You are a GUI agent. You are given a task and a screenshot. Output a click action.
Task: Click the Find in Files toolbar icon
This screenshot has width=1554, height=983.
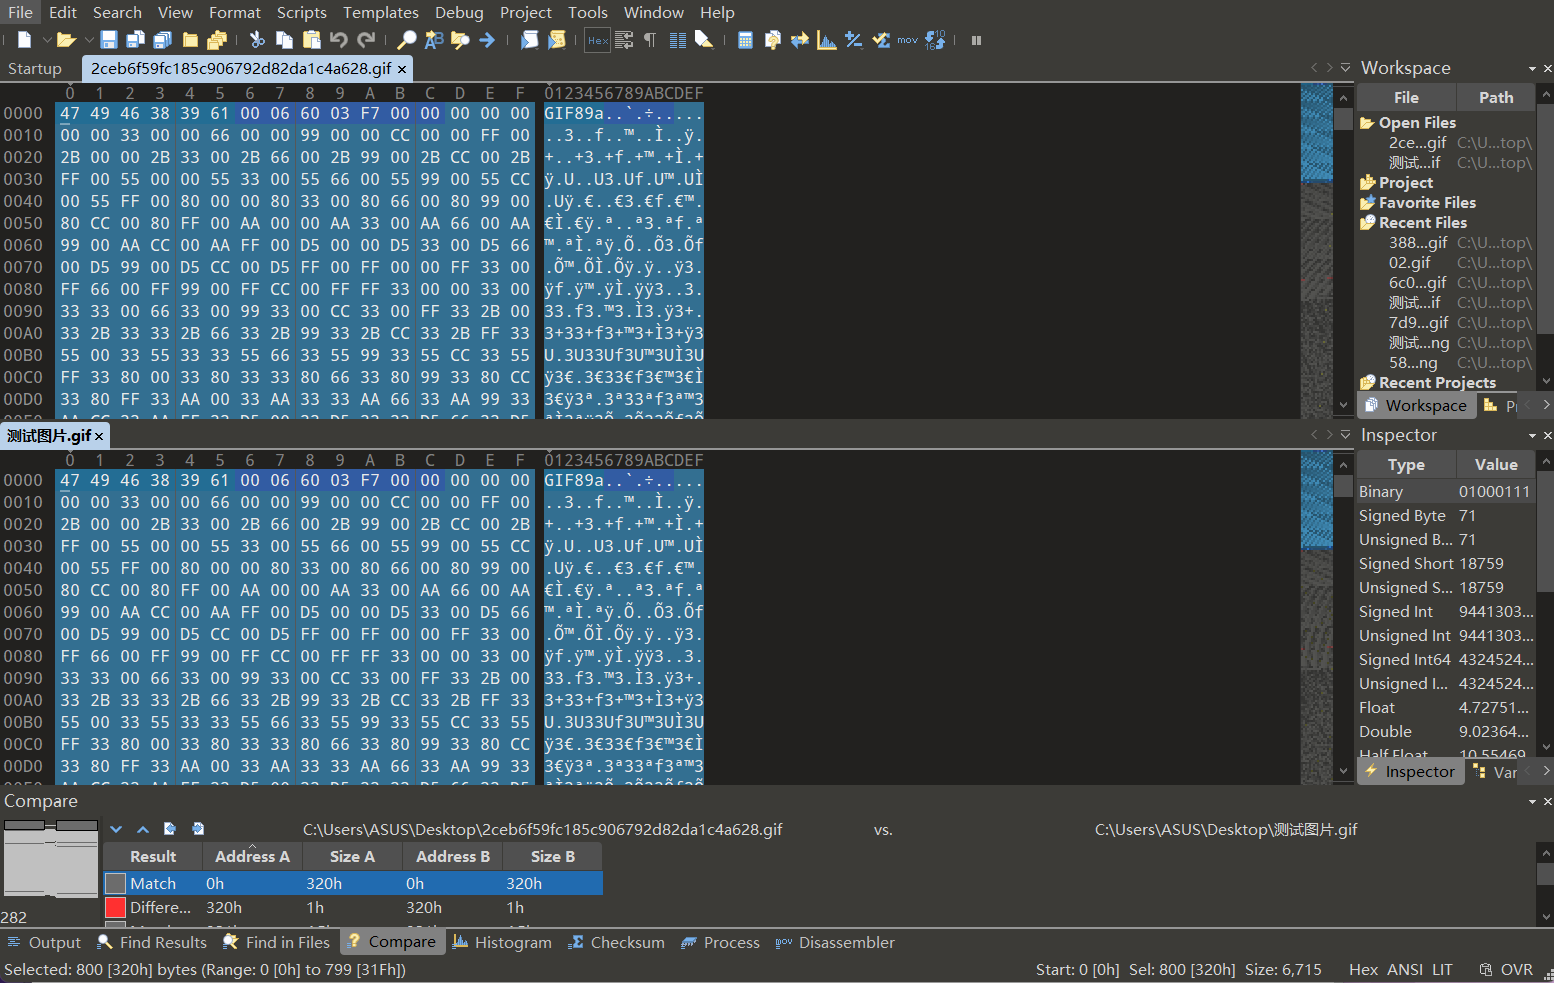pos(460,40)
